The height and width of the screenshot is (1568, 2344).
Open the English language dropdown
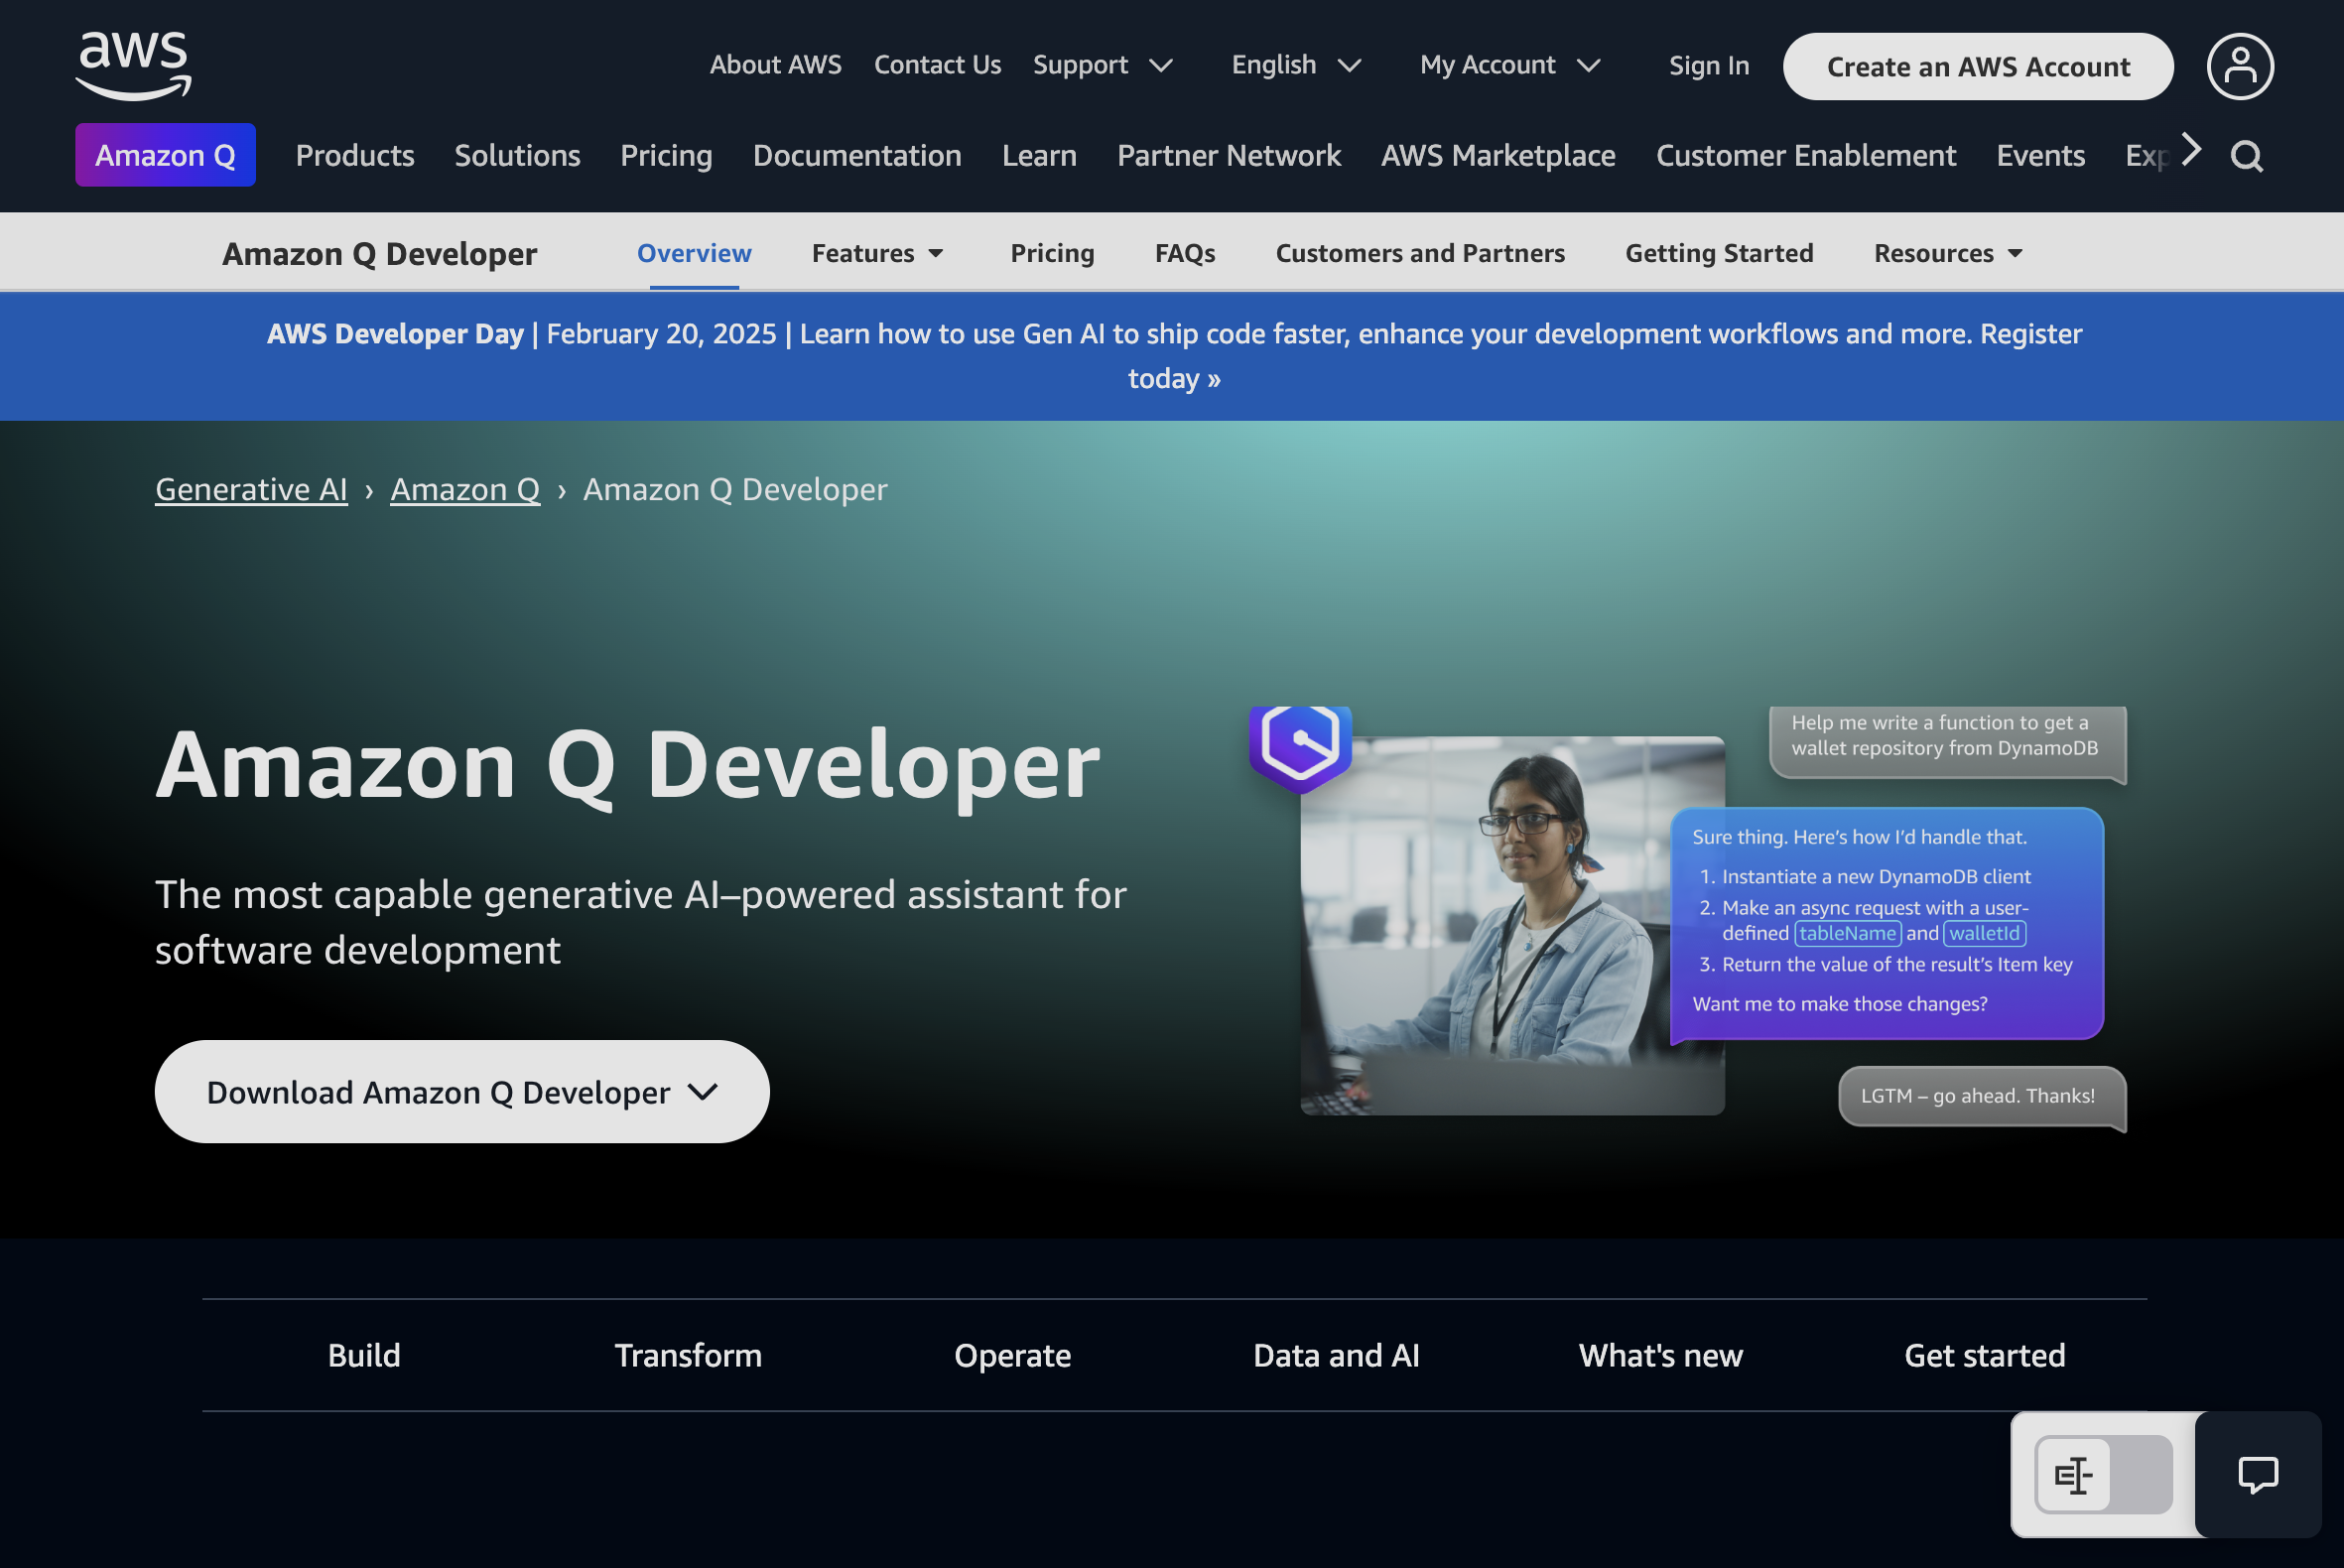pos(1297,65)
